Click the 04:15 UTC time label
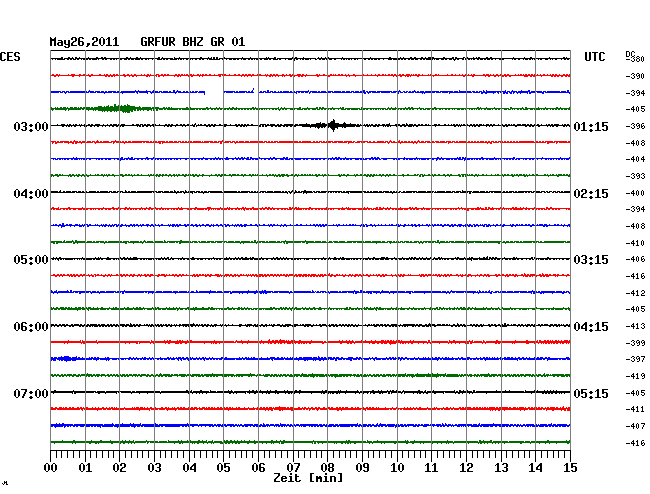The height and width of the screenshot is (494, 650). (x=591, y=327)
